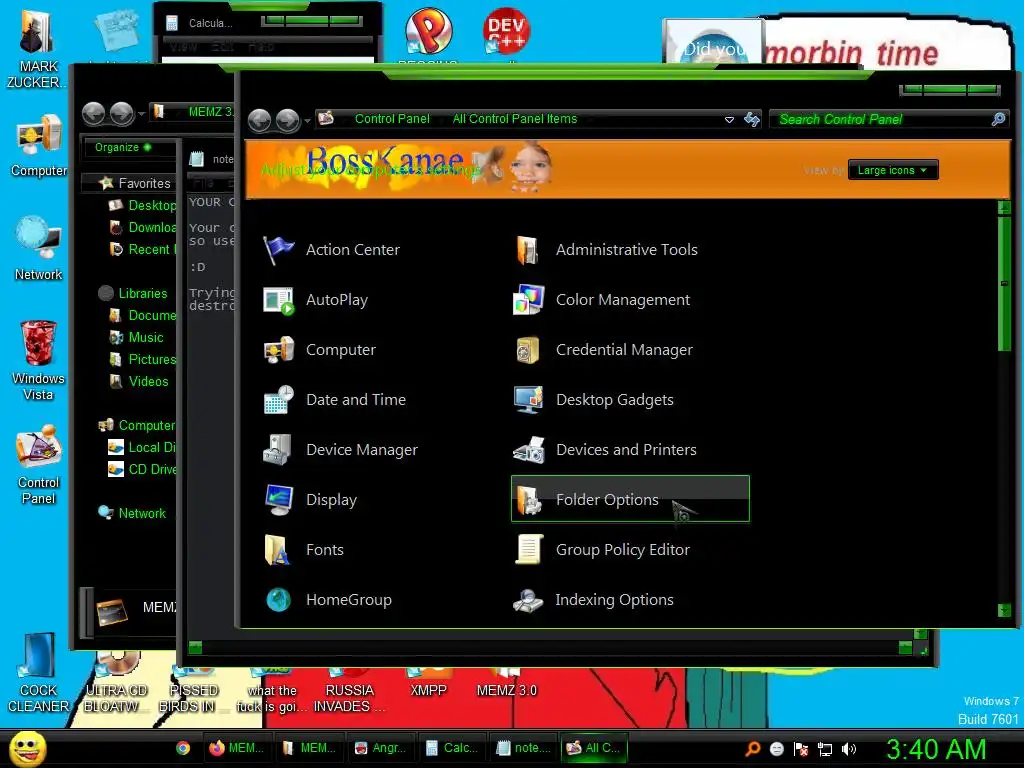This screenshot has width=1024, height=768.
Task: Open Devices and Printers icon
Action: tap(528, 449)
